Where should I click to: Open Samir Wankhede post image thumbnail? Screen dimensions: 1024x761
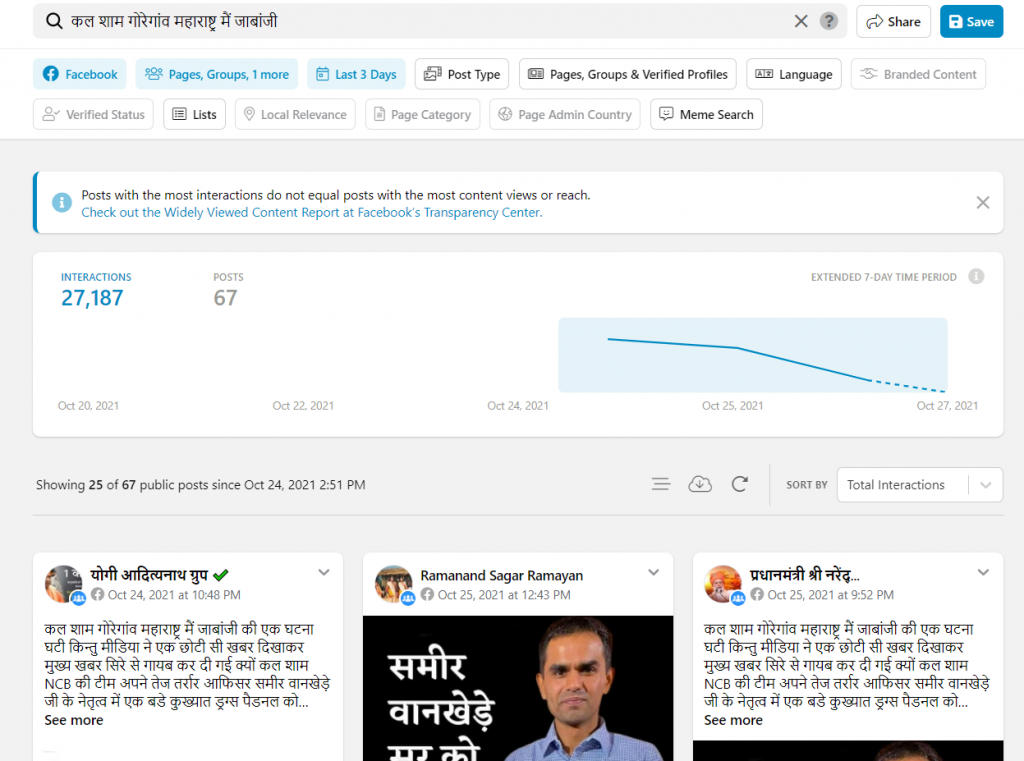[517, 688]
